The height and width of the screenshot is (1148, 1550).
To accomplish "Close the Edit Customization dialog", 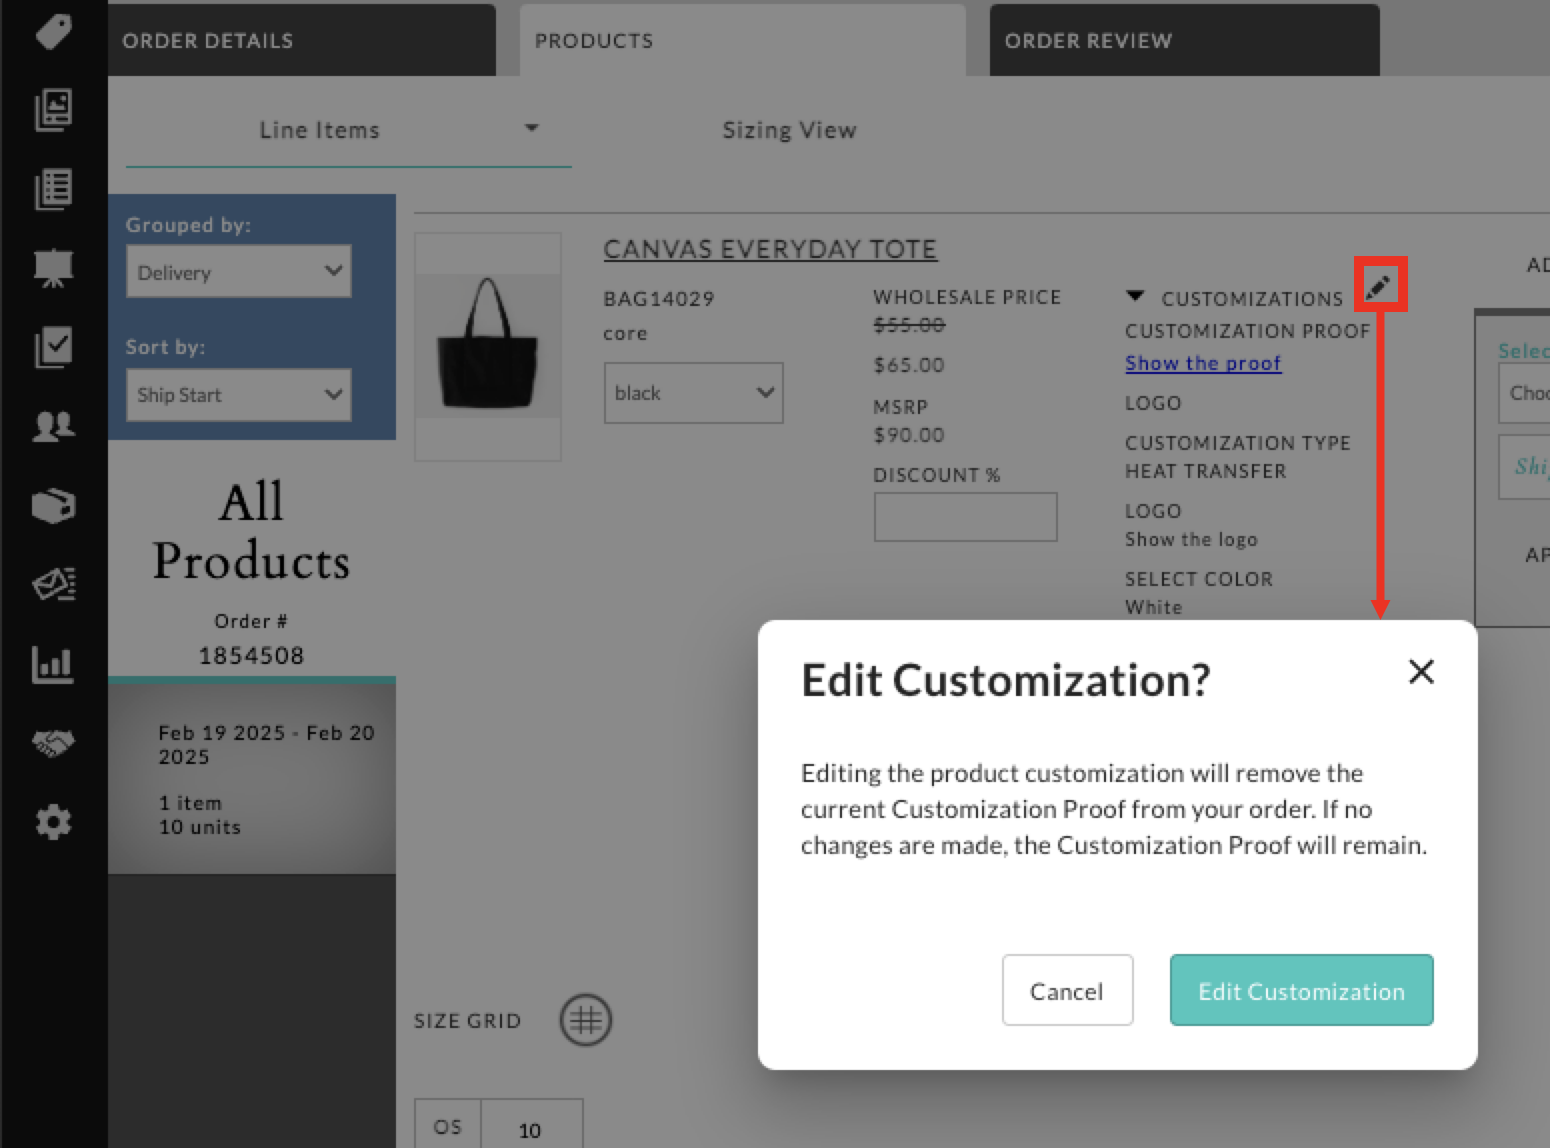I will click(1421, 672).
